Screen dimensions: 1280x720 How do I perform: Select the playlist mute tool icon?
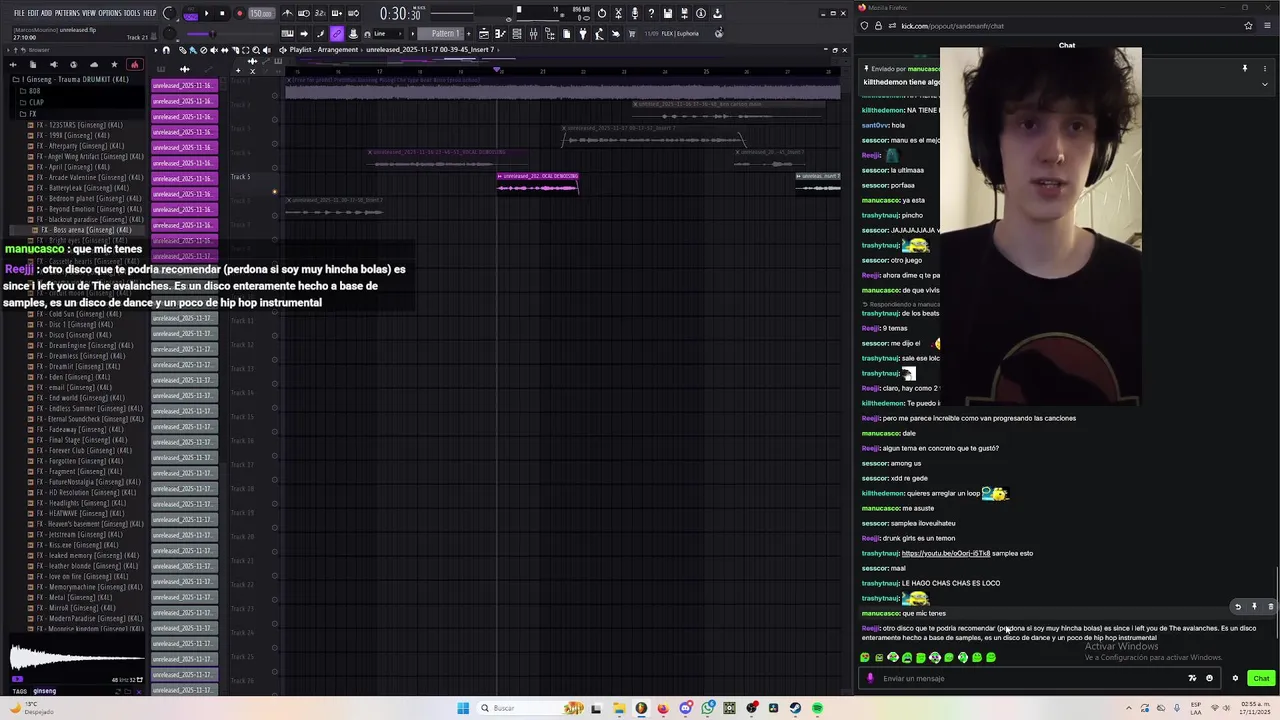[214, 50]
